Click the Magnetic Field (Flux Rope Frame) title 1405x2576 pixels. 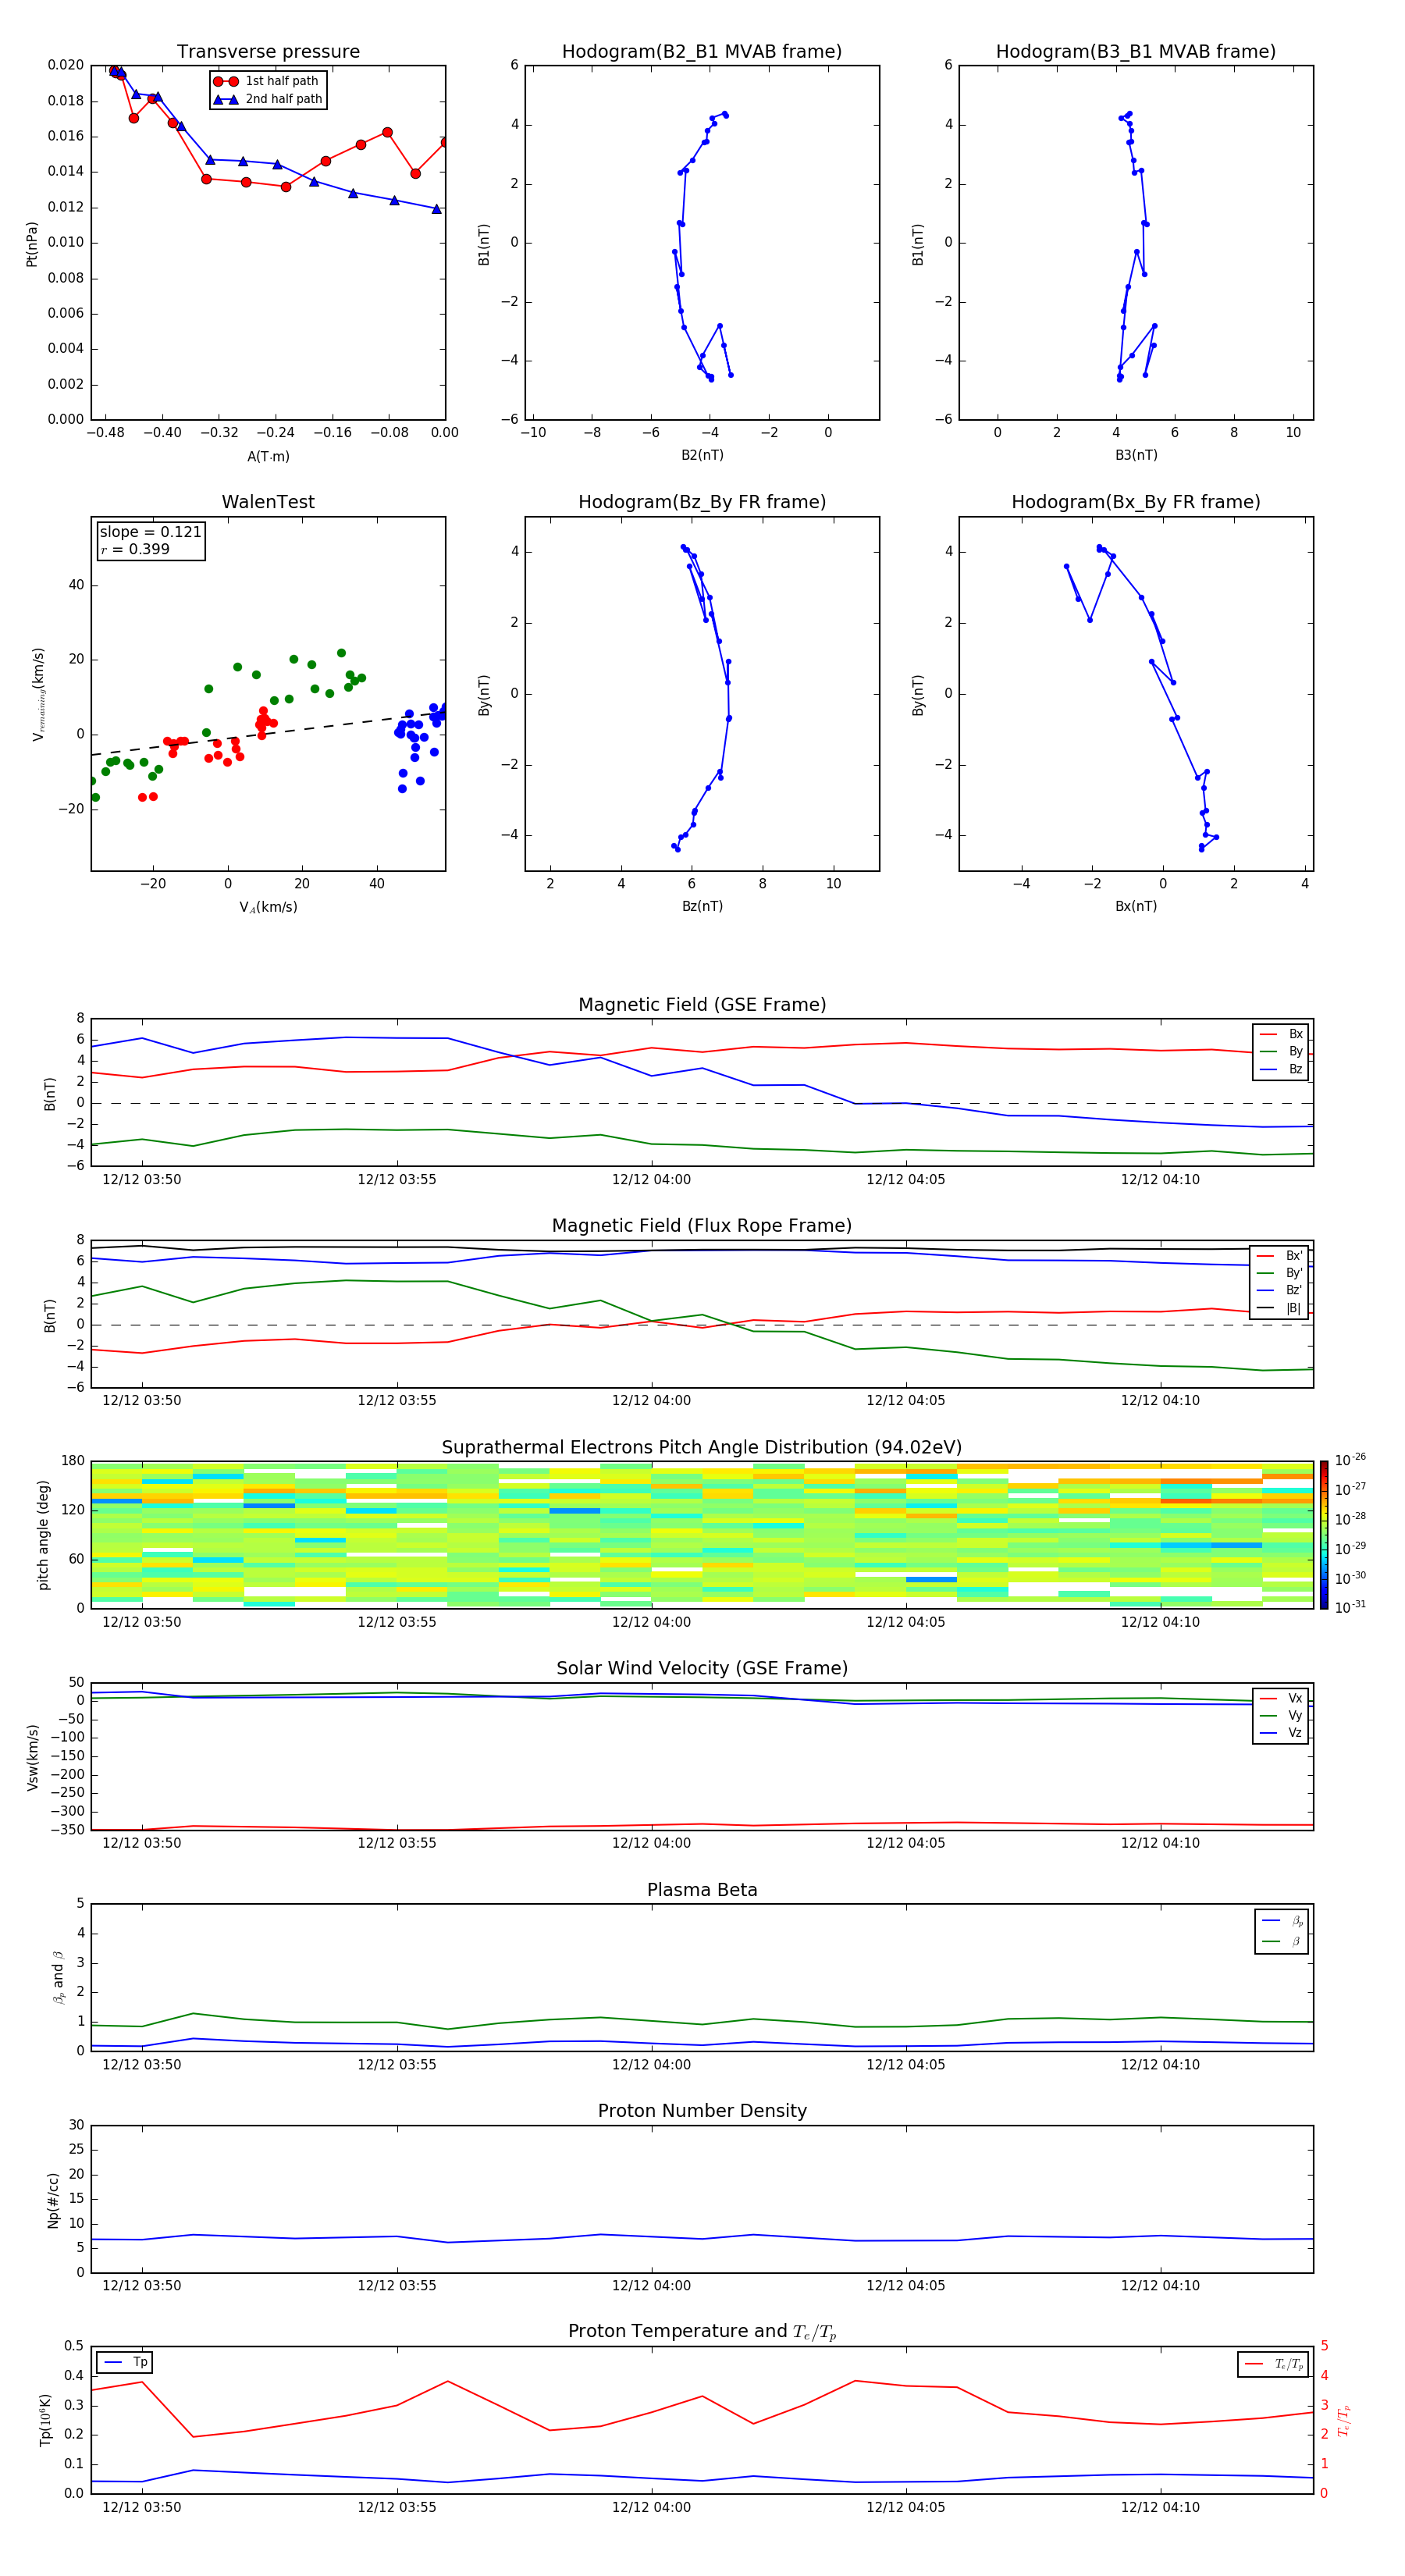click(701, 1226)
